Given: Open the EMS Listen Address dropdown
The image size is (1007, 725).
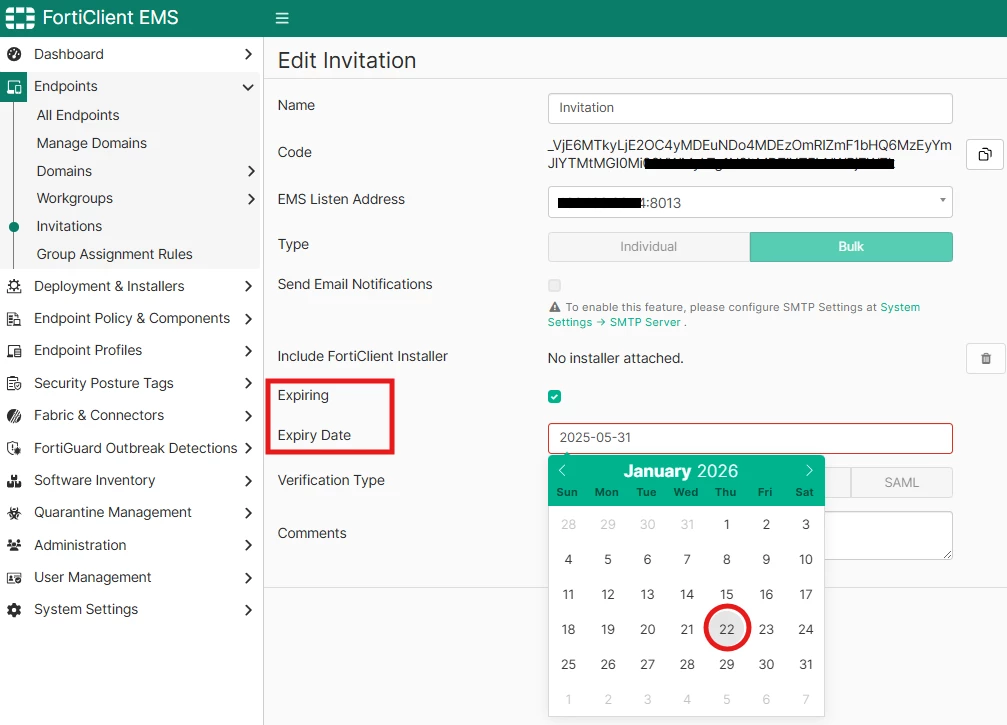Looking at the screenshot, I should [750, 202].
